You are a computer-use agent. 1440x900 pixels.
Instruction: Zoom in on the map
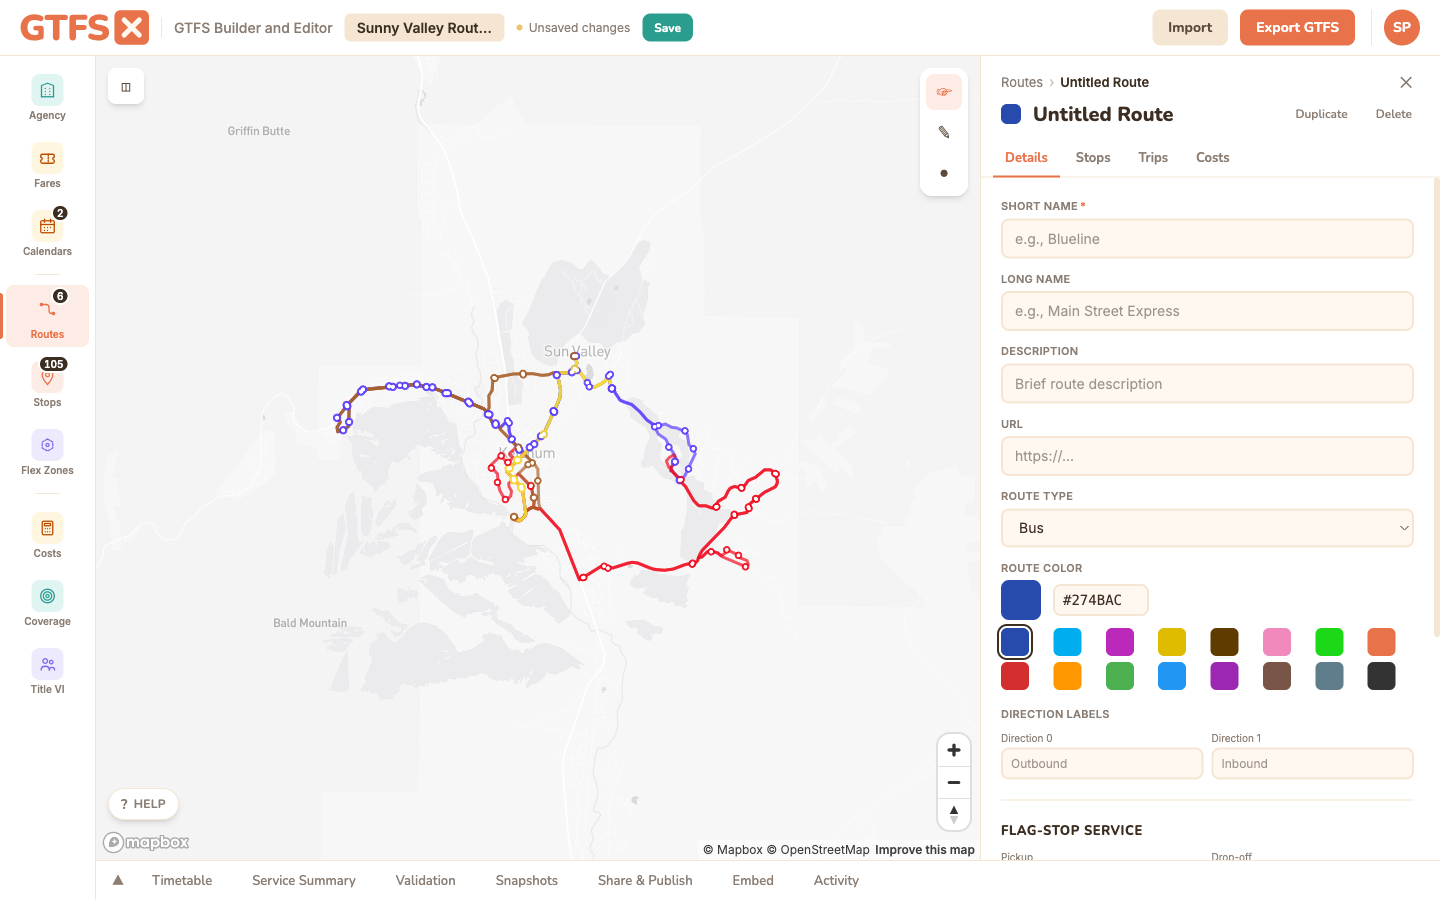(954, 750)
